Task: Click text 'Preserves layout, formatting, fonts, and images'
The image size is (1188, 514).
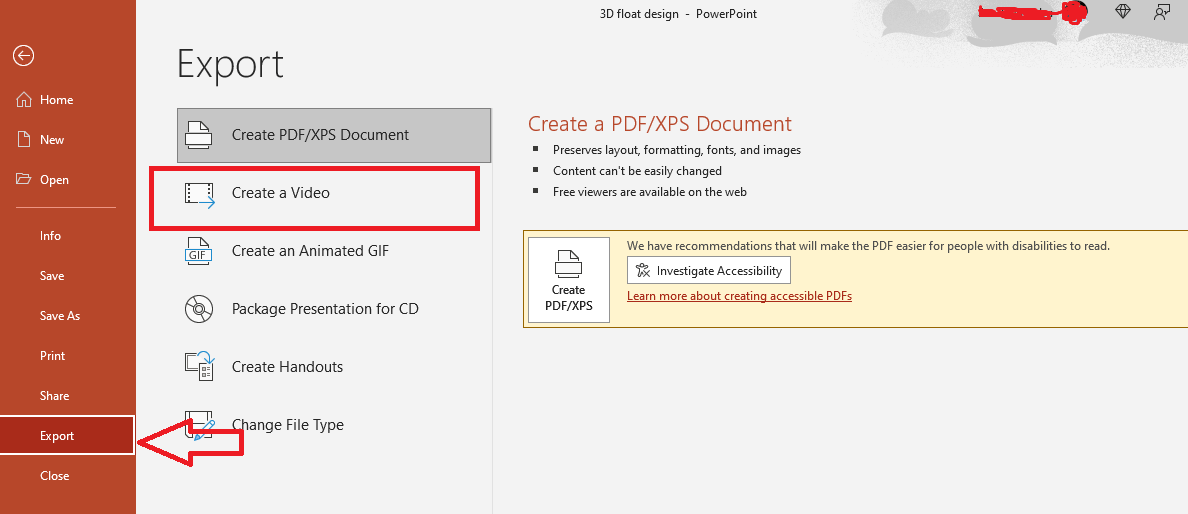Action: [677, 150]
